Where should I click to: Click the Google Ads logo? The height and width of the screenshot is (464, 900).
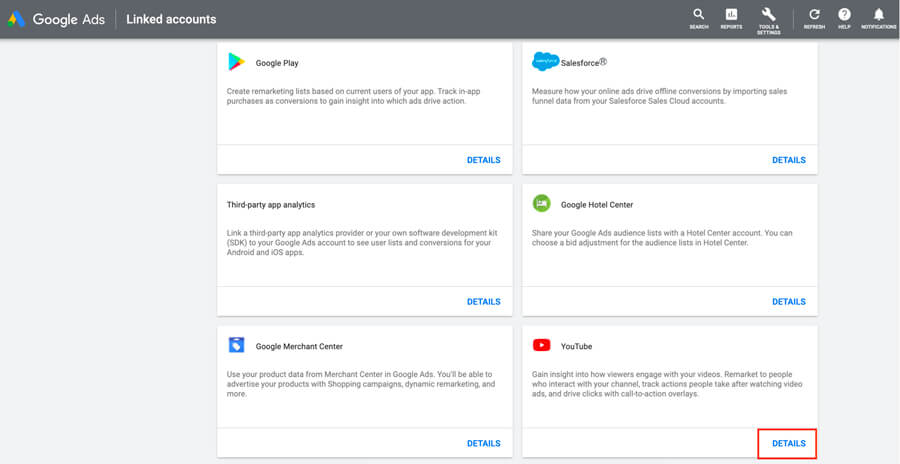(17, 19)
